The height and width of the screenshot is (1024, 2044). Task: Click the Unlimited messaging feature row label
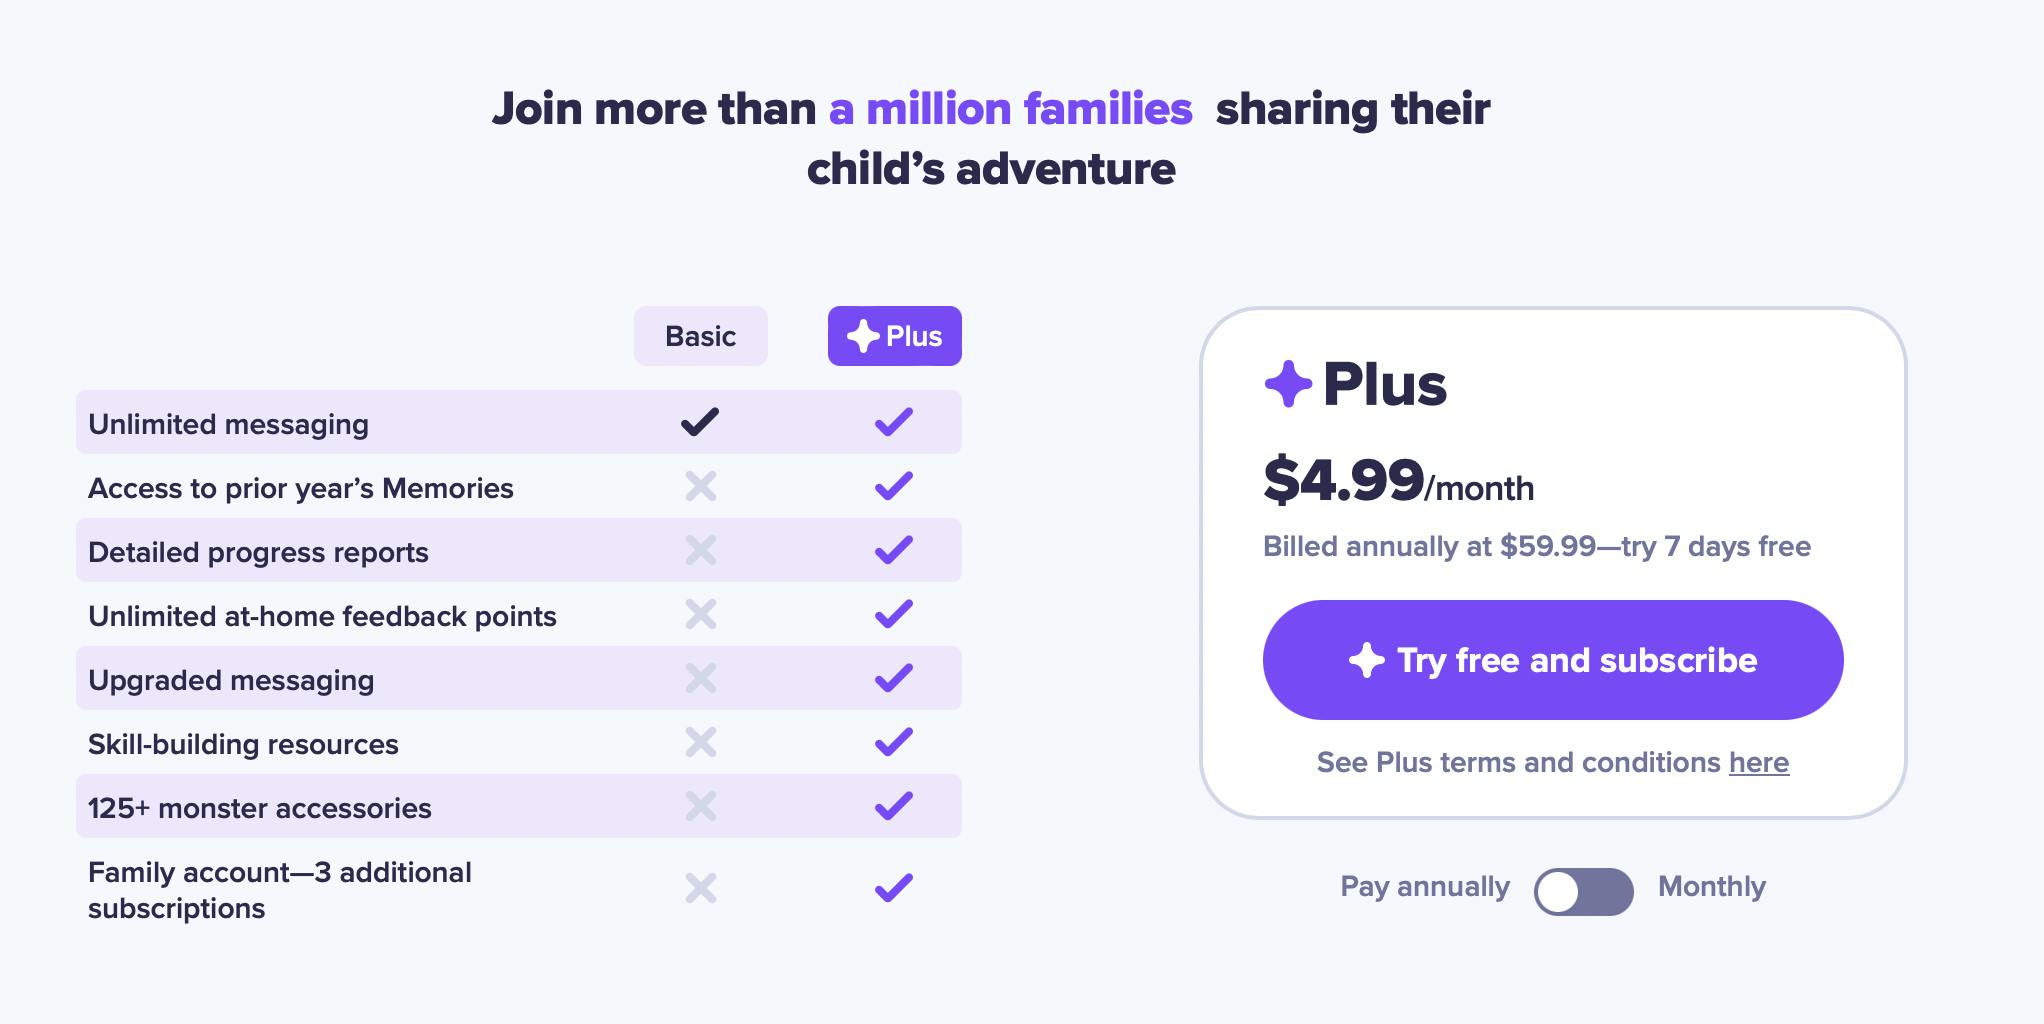click(x=228, y=424)
